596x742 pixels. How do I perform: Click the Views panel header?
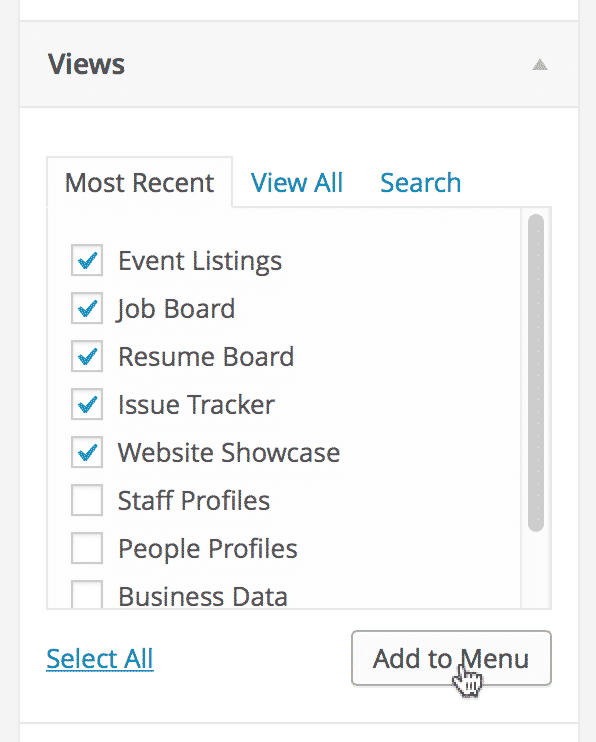click(299, 64)
